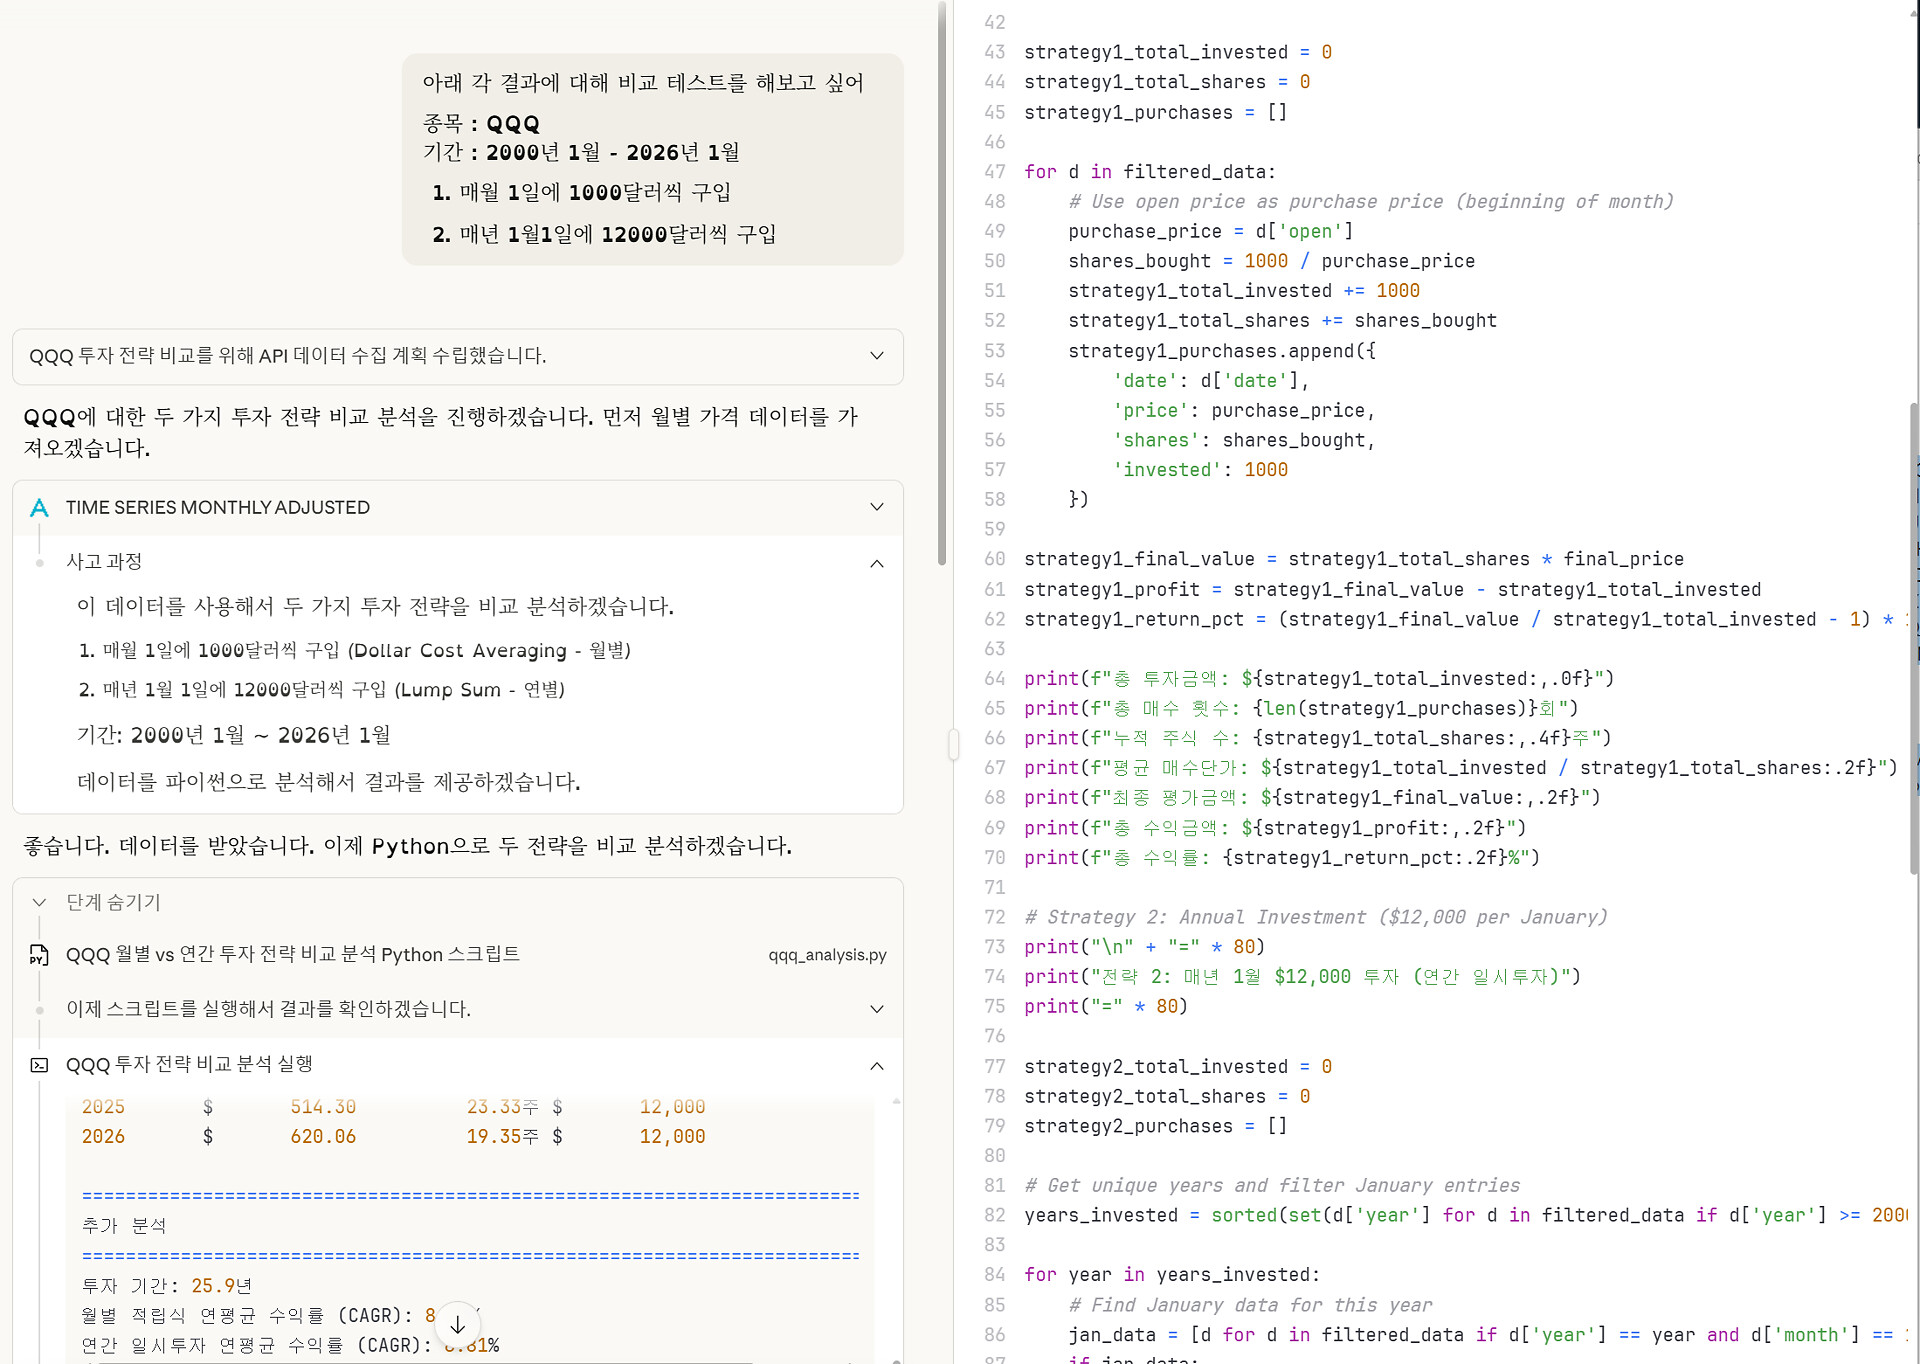
Task: Click the 사고 과정 header text
Action: pos(104,562)
